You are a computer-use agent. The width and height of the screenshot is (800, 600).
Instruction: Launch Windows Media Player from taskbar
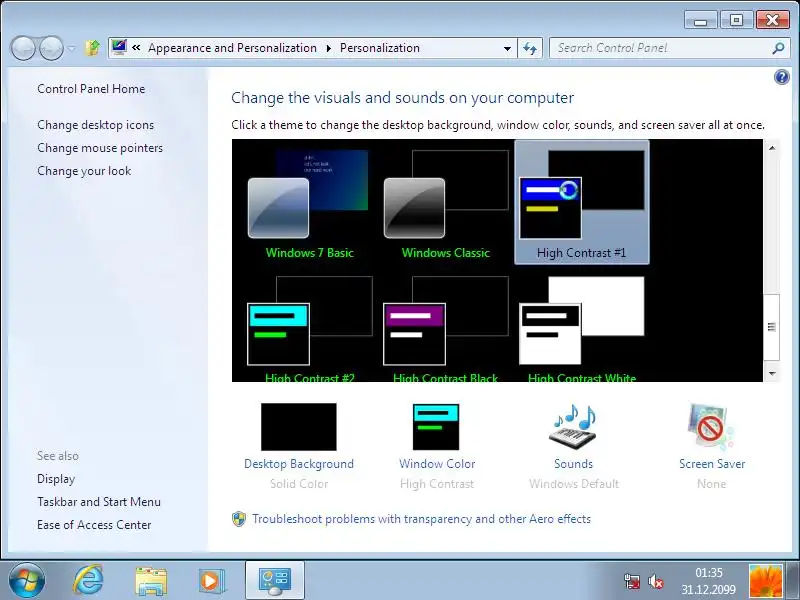pyautogui.click(x=211, y=581)
